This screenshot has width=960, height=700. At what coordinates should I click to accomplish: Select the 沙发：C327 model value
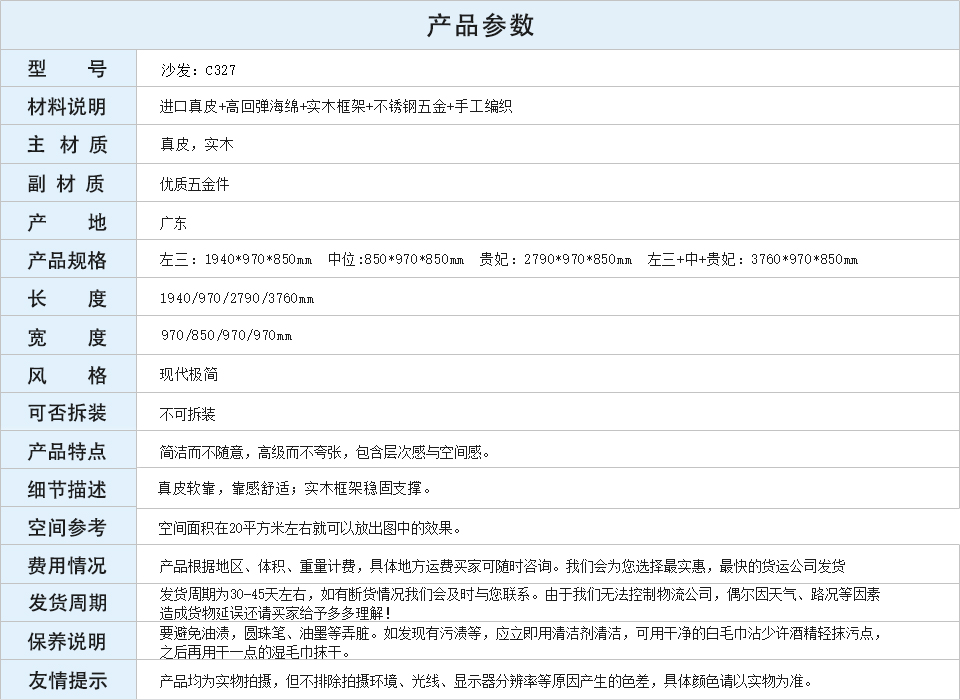(198, 70)
